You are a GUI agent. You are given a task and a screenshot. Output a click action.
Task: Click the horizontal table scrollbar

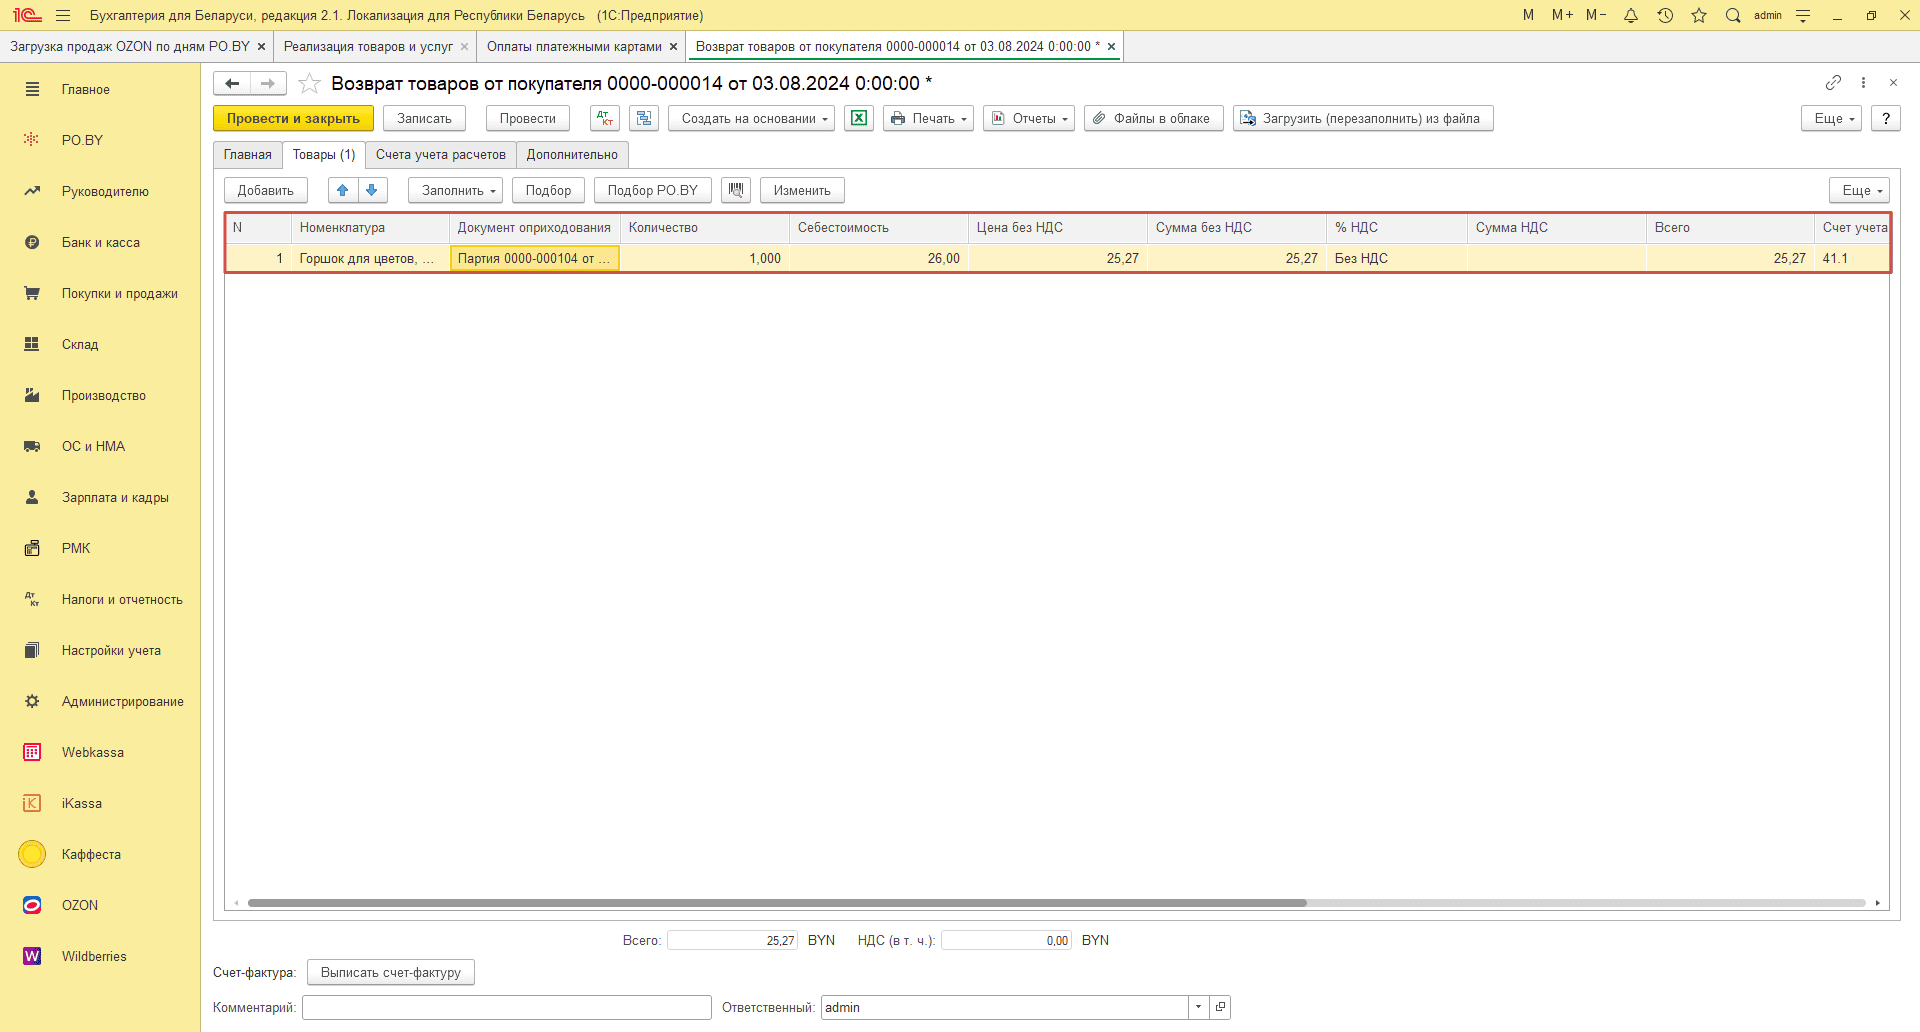click(x=777, y=903)
